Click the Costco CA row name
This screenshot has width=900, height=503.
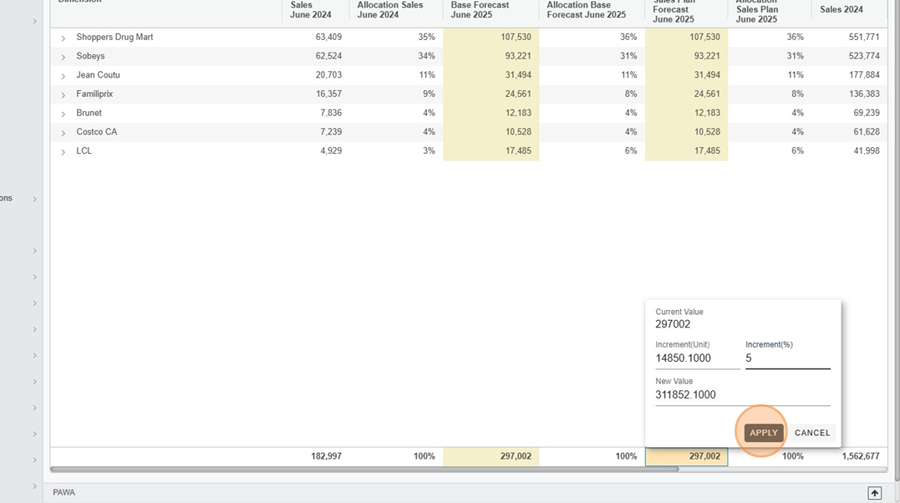click(96, 131)
